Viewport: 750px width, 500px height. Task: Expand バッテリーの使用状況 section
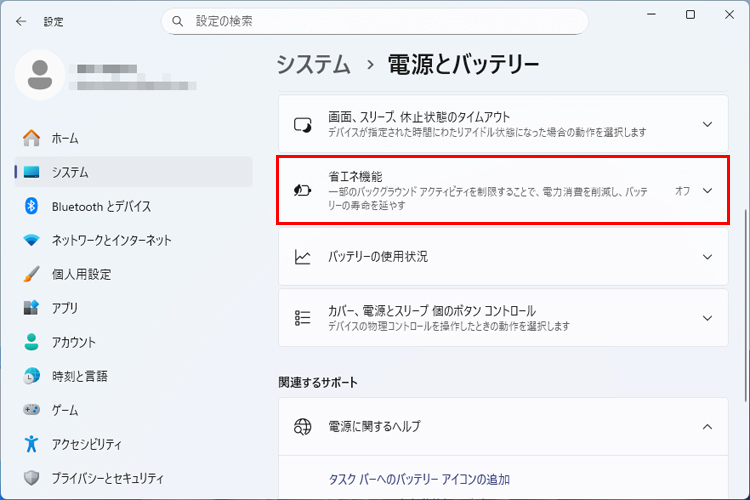707,257
